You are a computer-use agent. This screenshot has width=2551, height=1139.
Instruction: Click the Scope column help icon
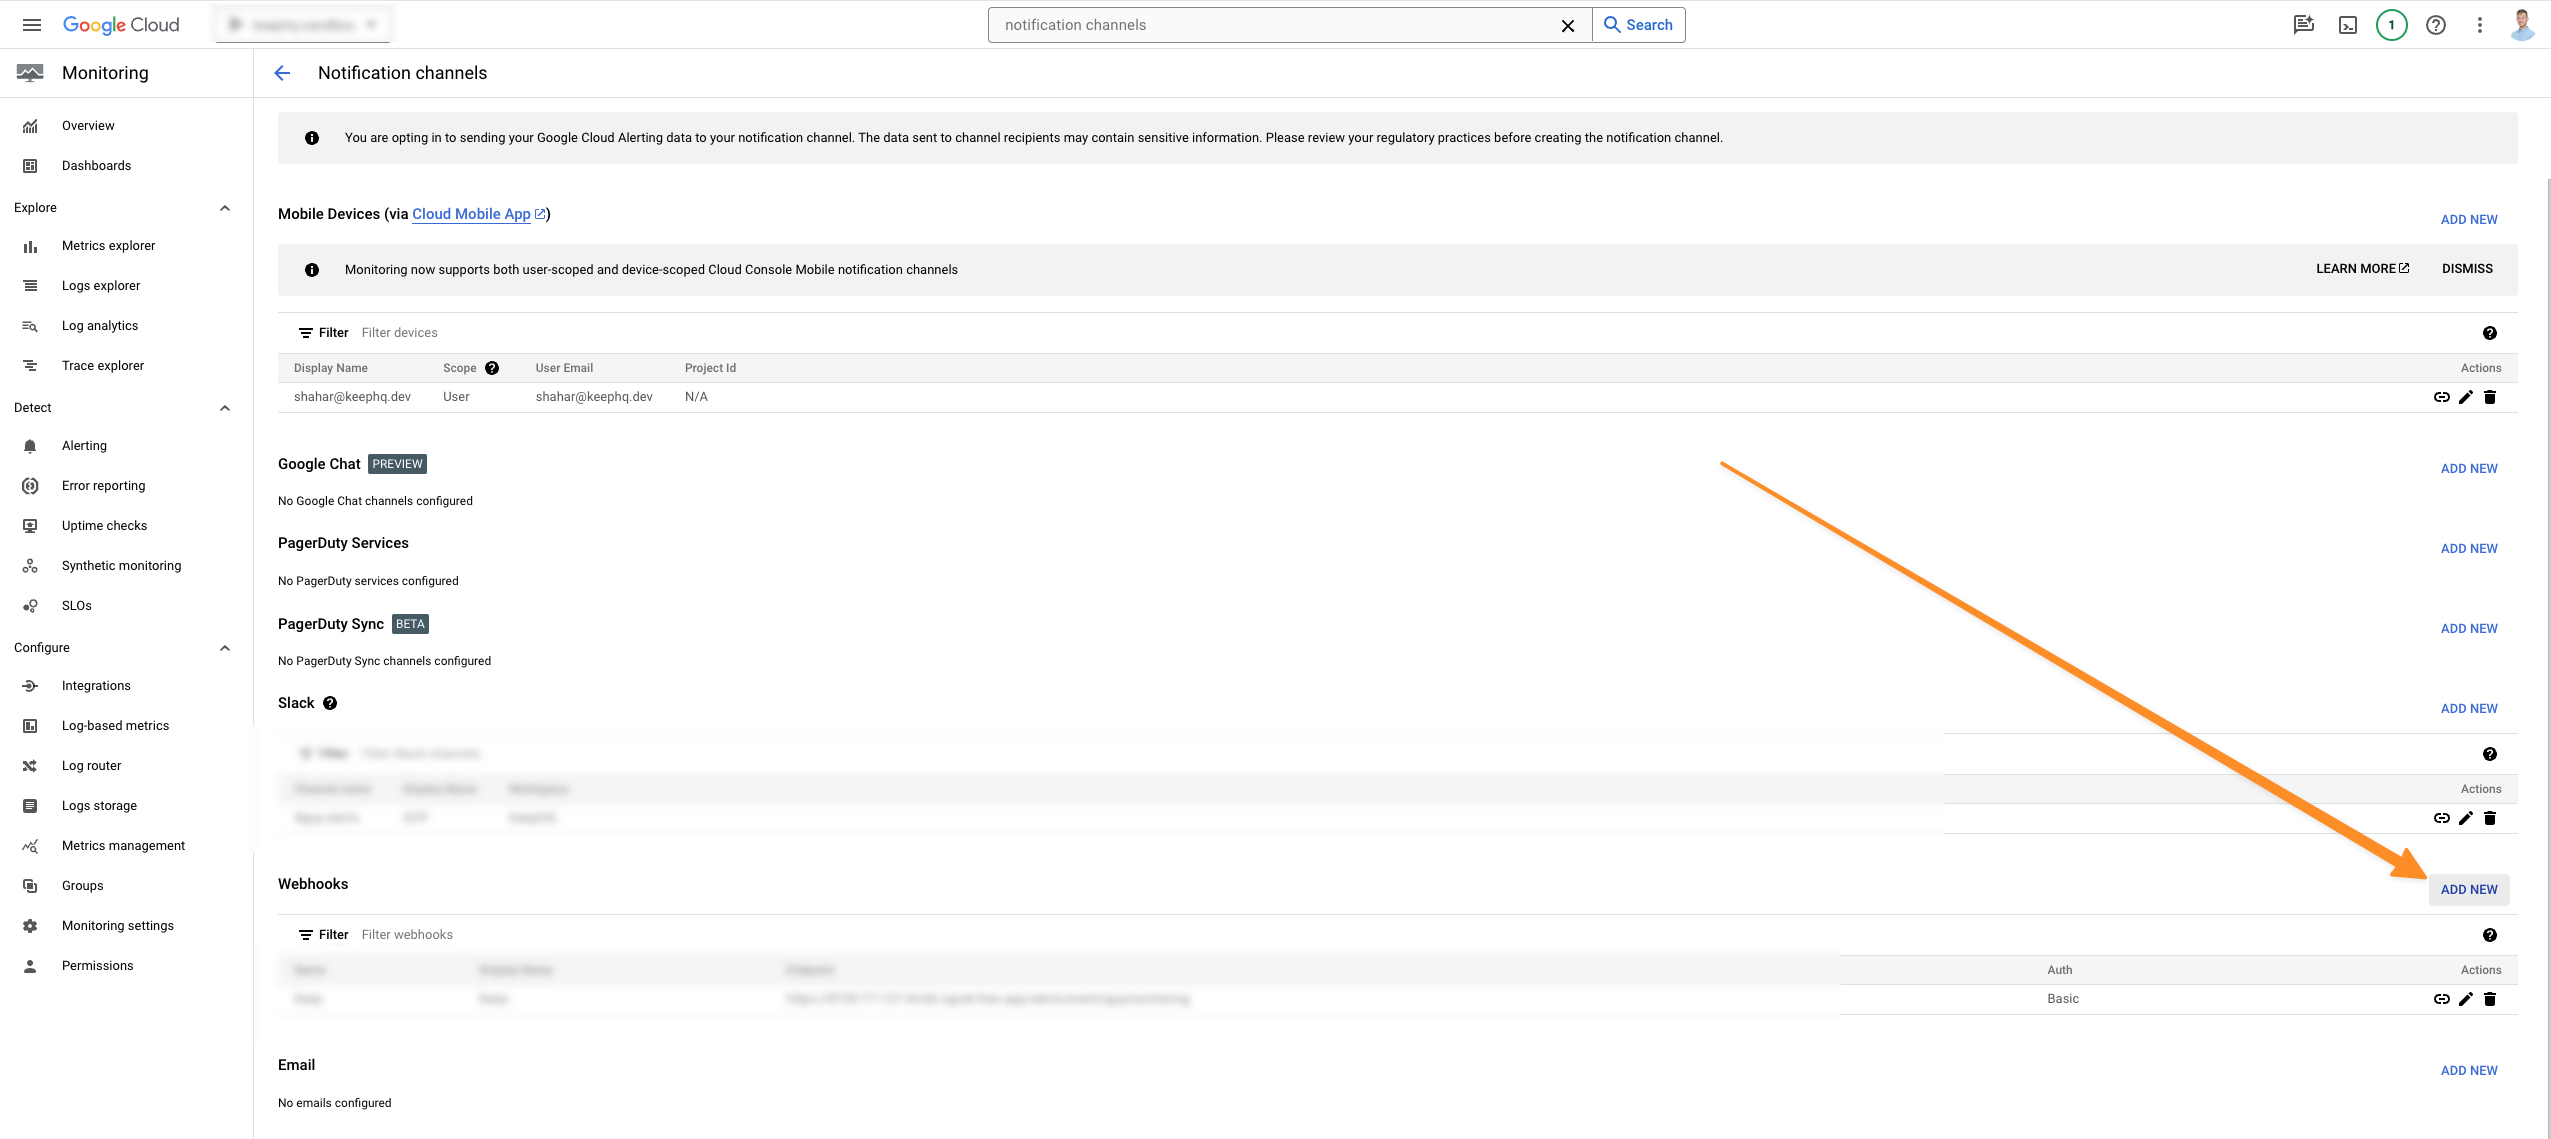click(492, 368)
